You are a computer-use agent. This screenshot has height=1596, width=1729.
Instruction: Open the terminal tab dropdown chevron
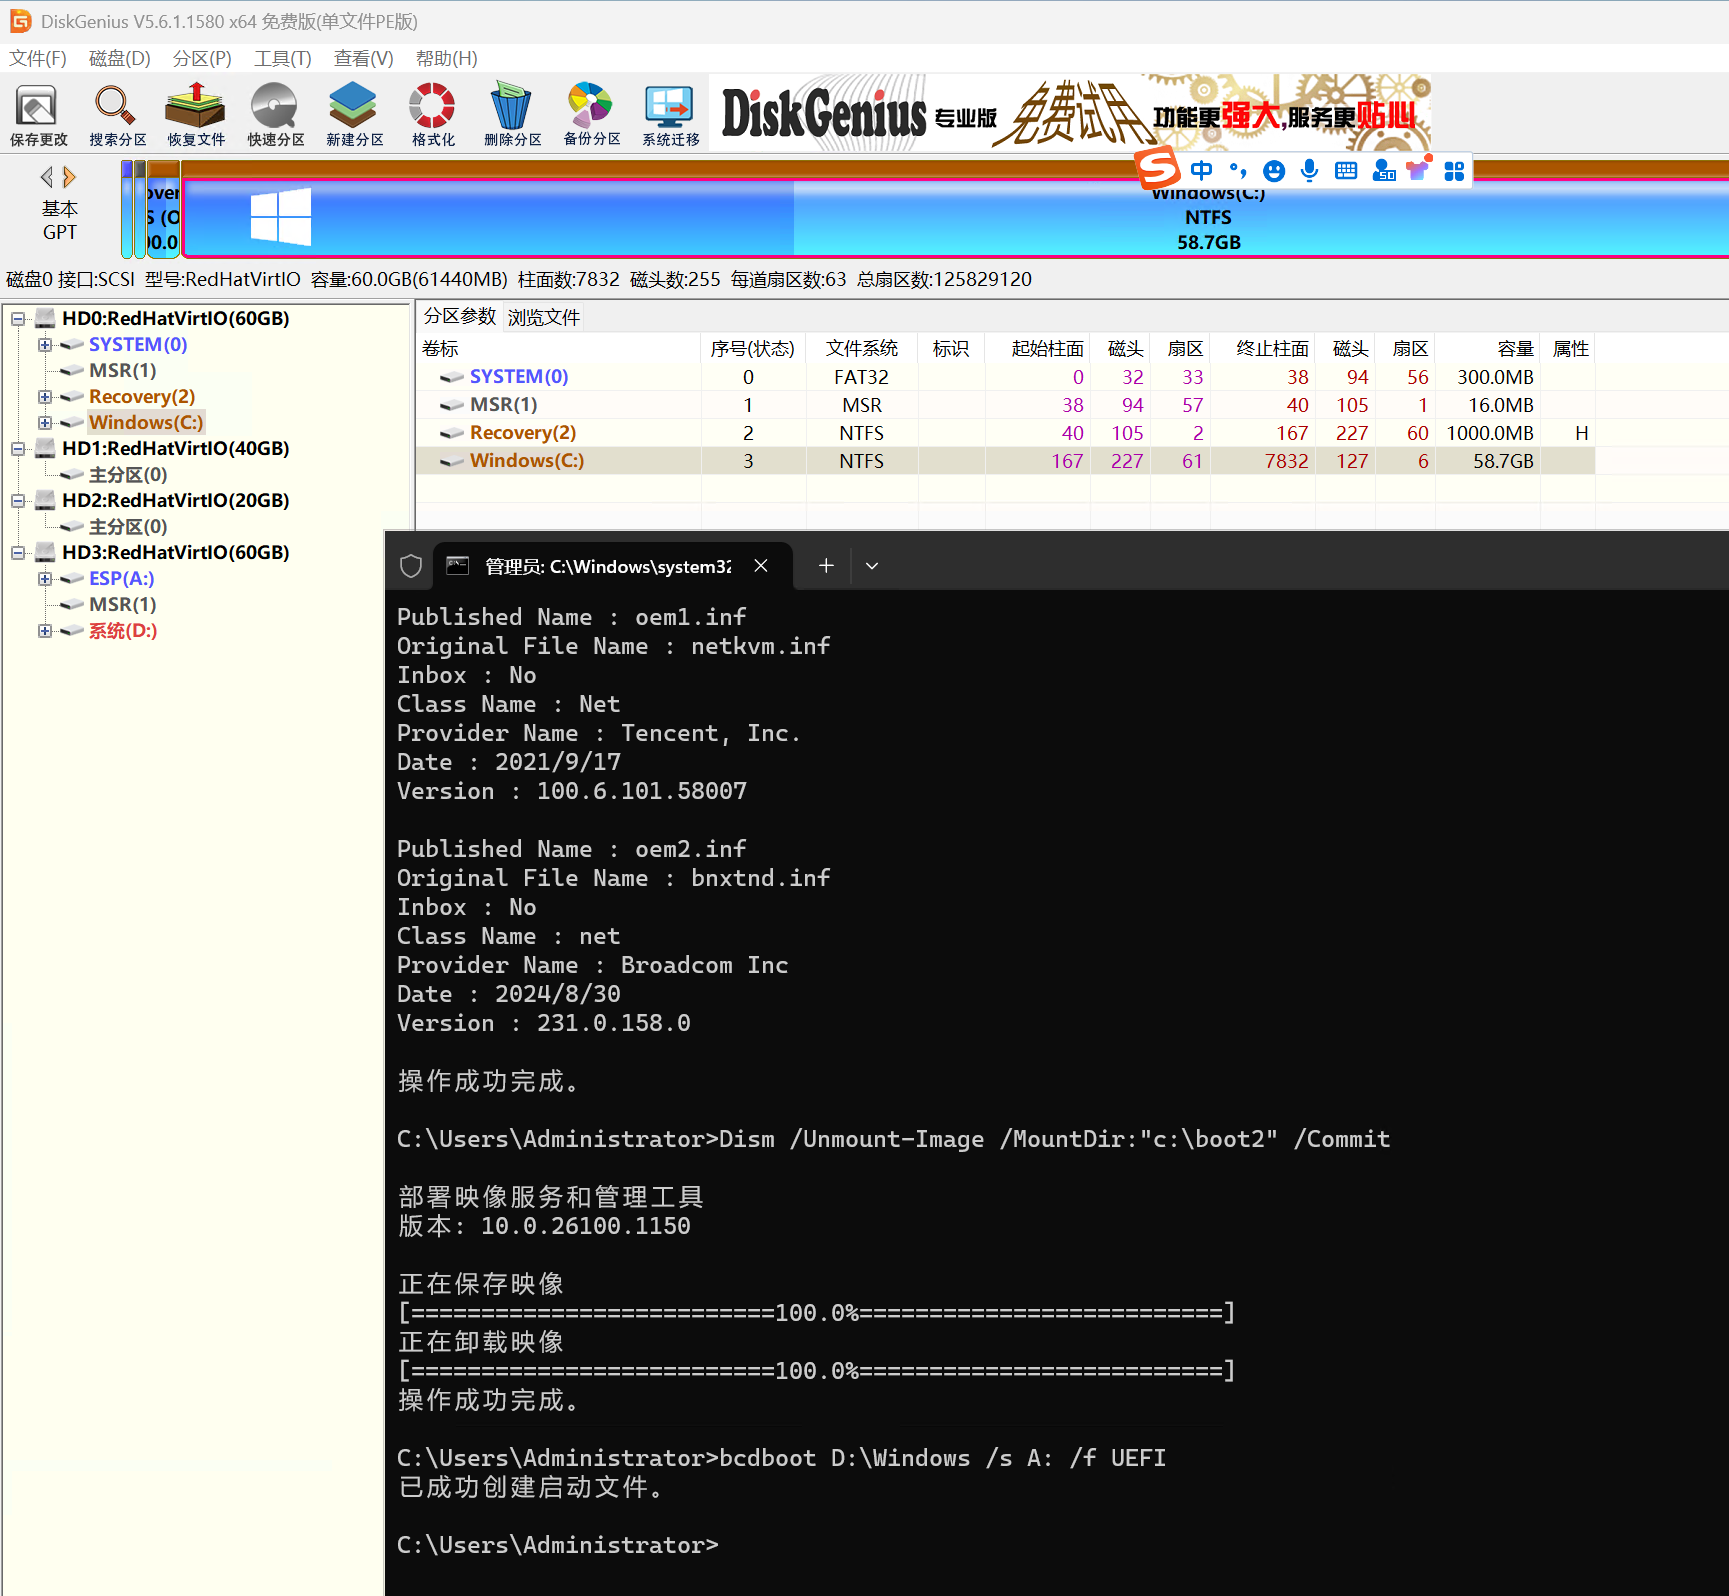point(872,566)
